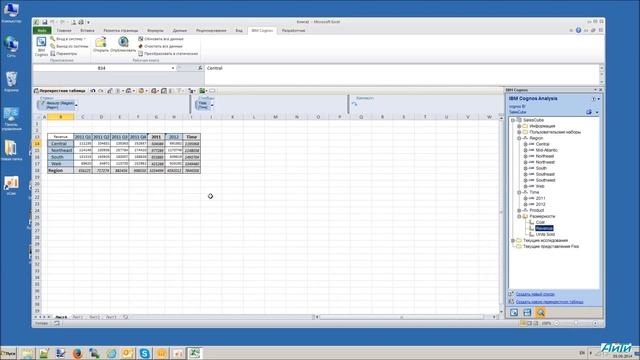
Task: Open the Name Box dropdown arrow
Action: (173, 68)
